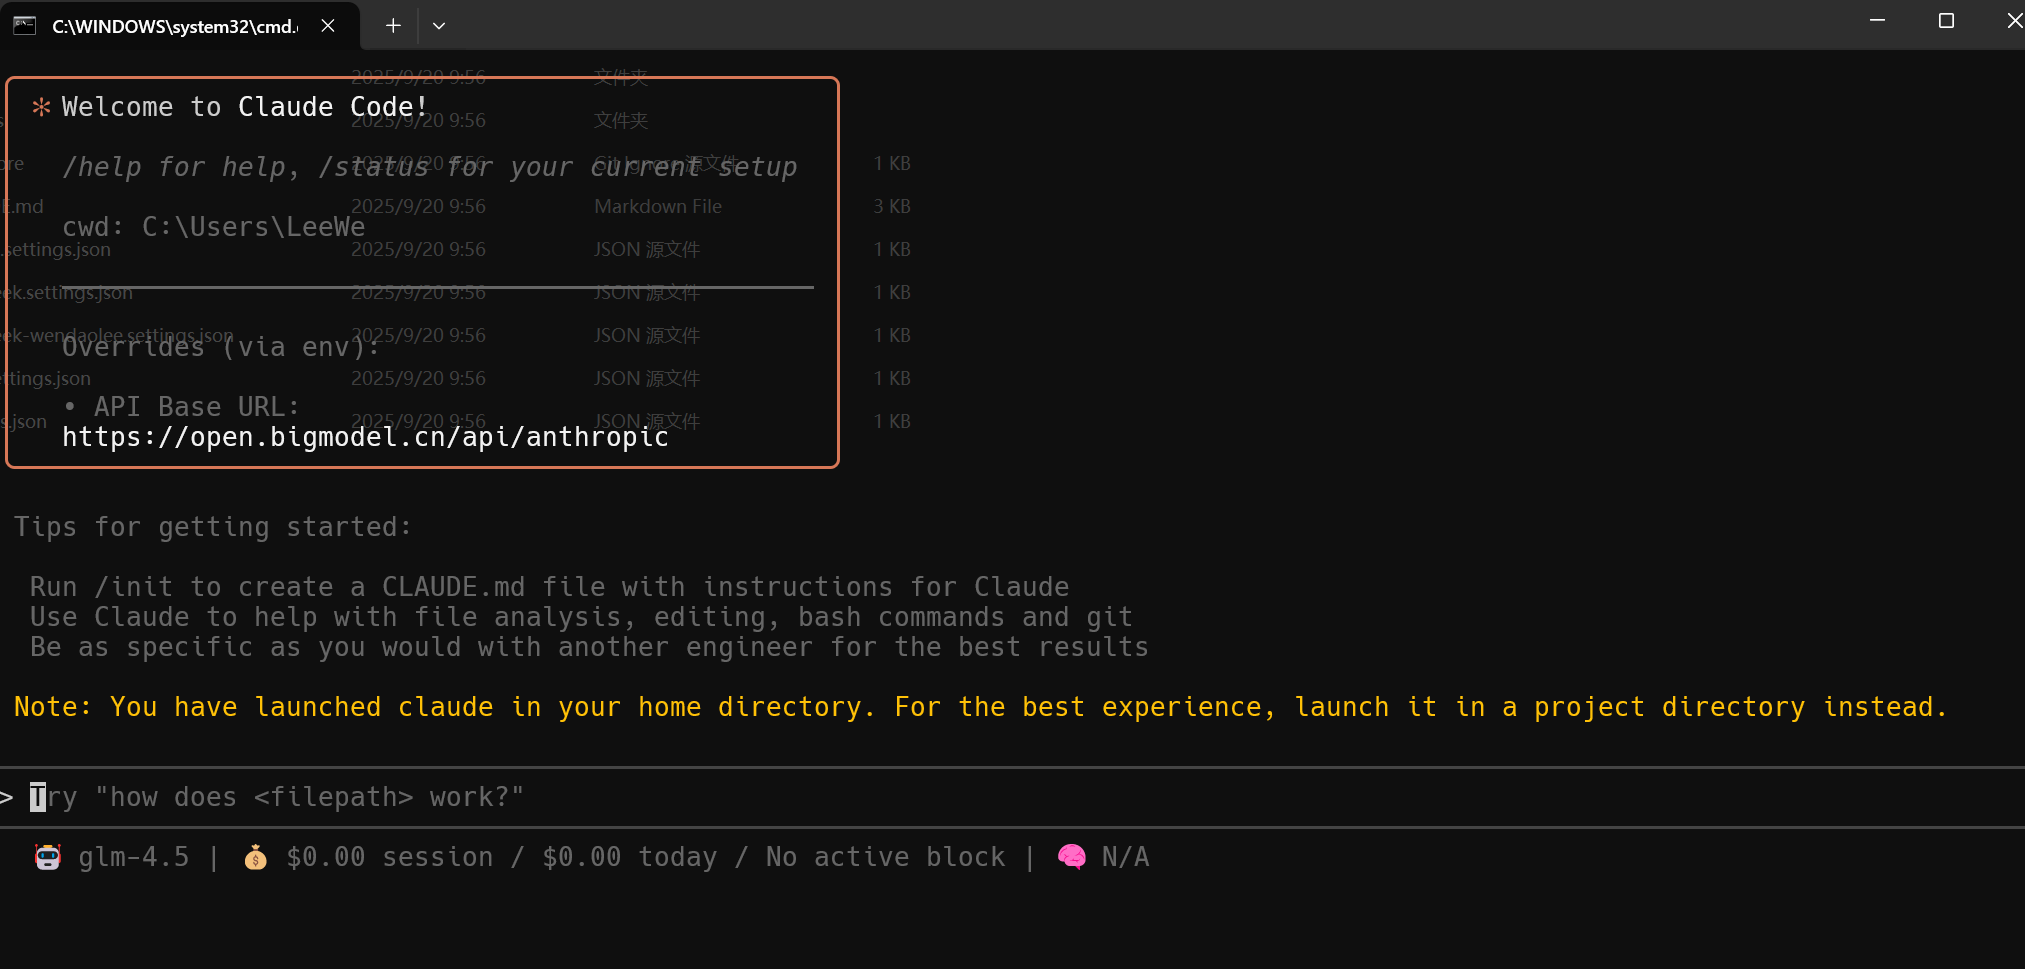This screenshot has height=969, width=2025.
Task: Close the cmd.exe tab
Action: click(328, 26)
